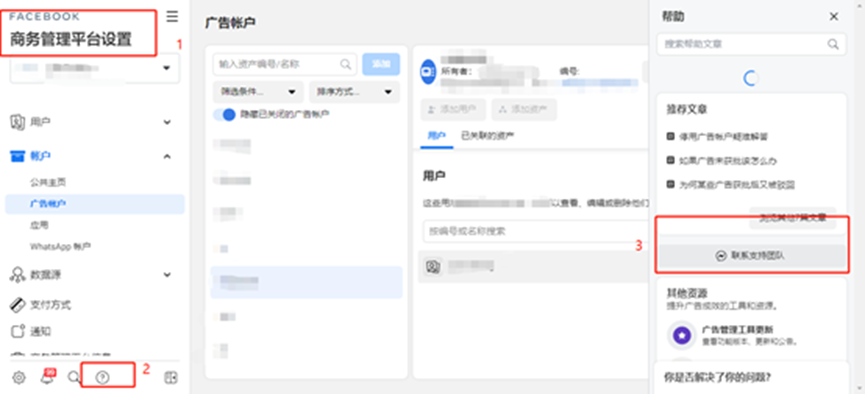Select 公共主页 in sidebar
The height and width of the screenshot is (394, 865).
click(x=49, y=182)
